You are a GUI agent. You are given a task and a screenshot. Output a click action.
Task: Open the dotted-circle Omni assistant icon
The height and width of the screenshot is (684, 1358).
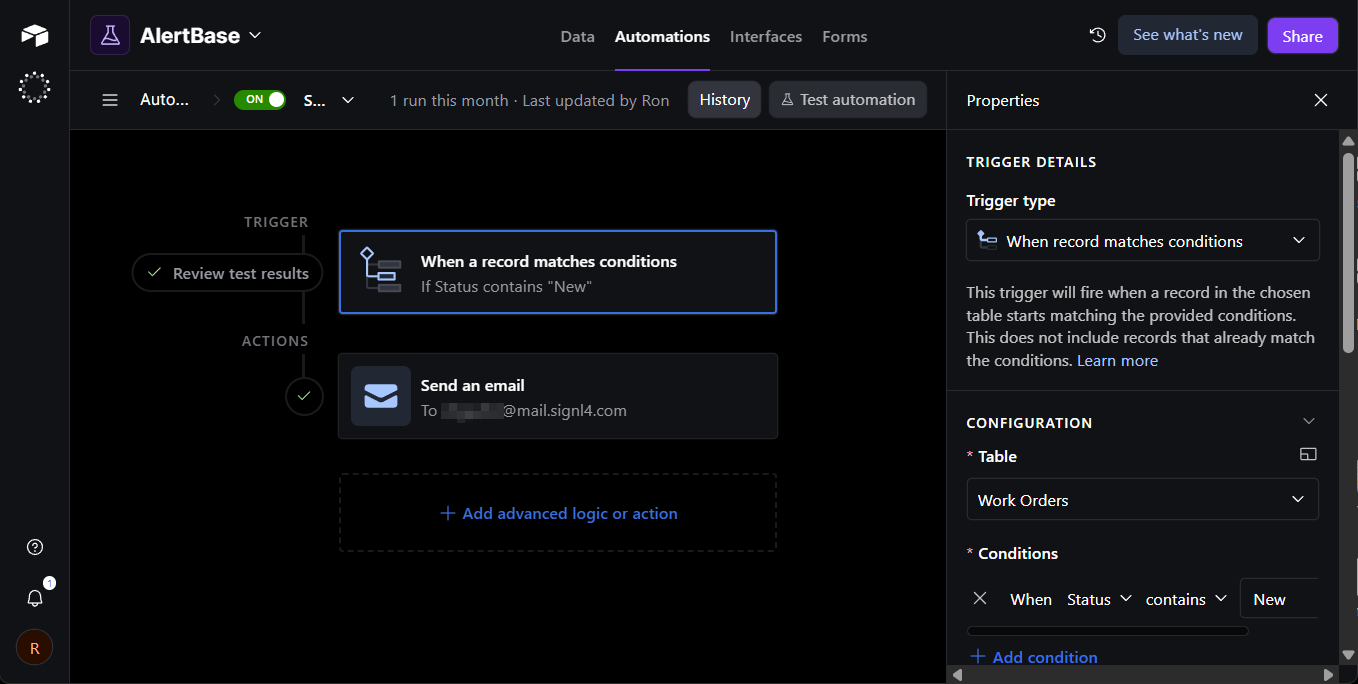[34, 88]
